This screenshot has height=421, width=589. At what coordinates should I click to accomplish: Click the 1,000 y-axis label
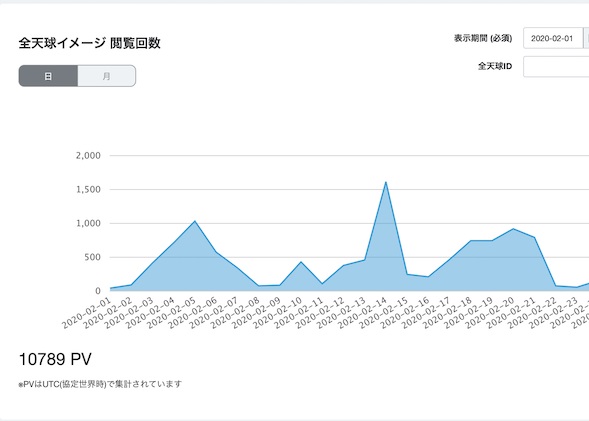point(88,223)
